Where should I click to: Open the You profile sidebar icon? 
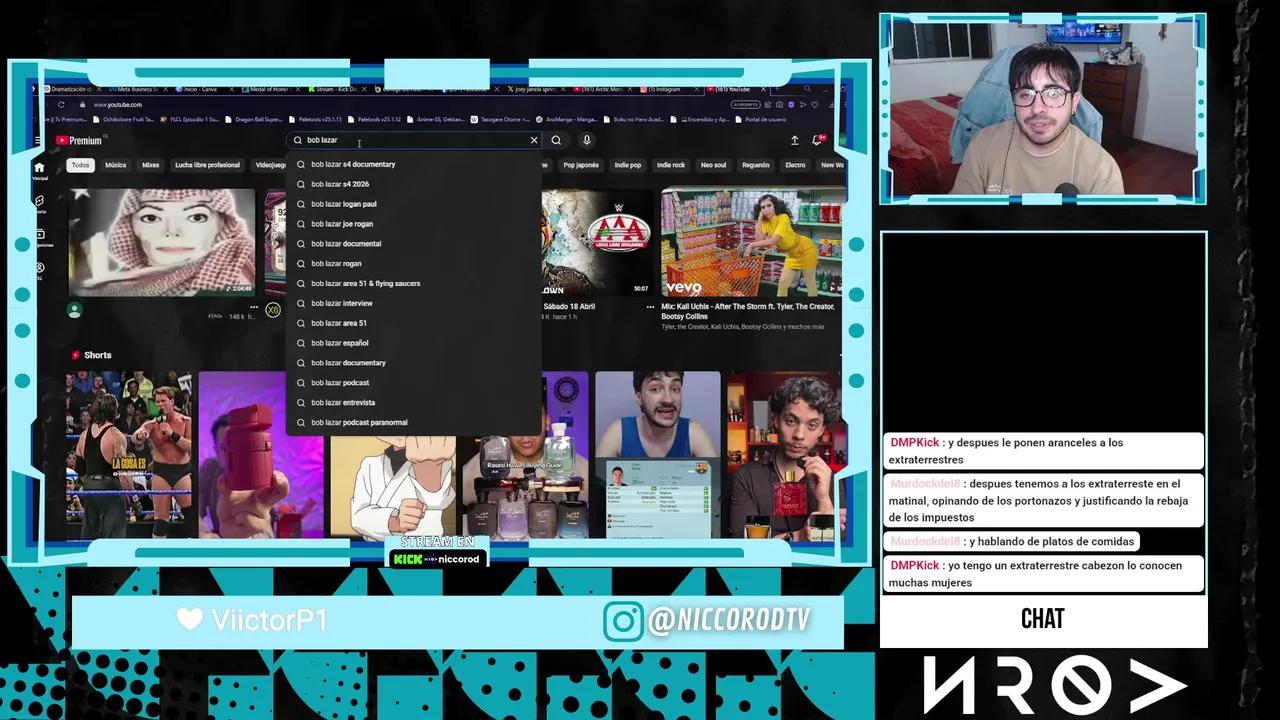click(39, 270)
